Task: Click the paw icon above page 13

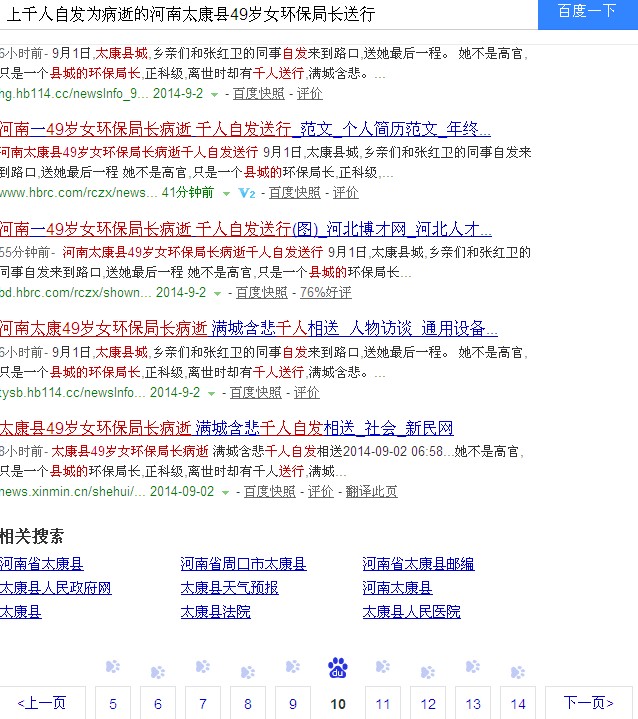Action: coord(472,666)
